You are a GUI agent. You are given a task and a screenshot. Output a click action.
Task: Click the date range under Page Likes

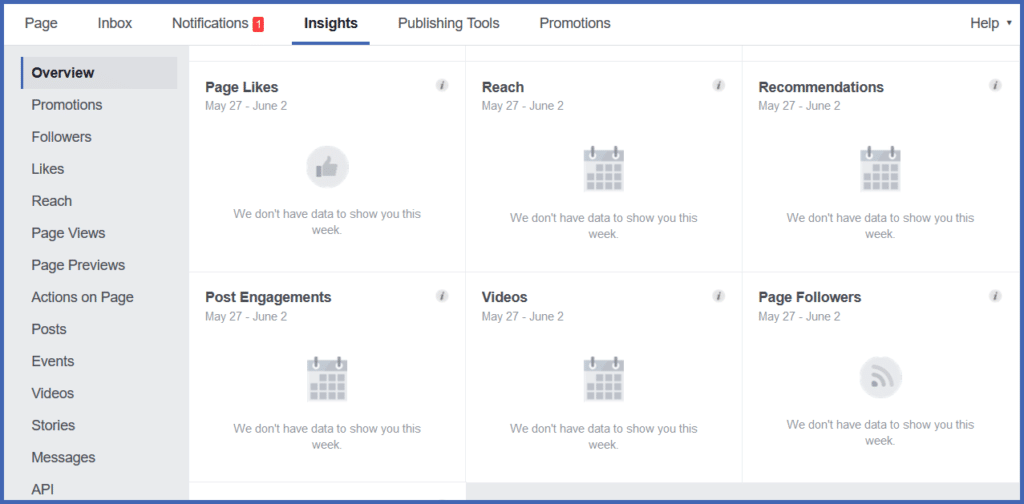(246, 106)
